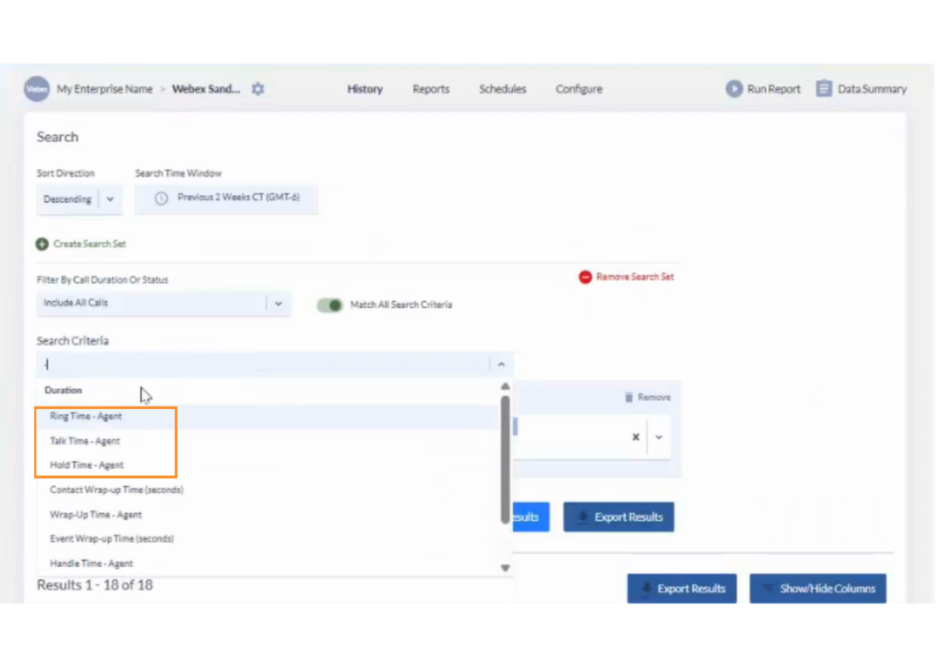Image resolution: width=936 pixels, height=667 pixels.
Task: Click the red Remove Search Set icon
Action: coord(585,277)
